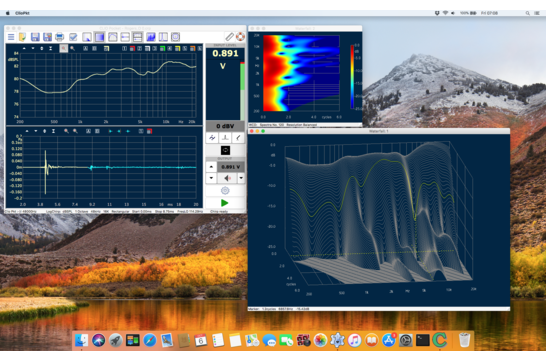Image resolution: width=546 pixels, height=360 pixels.
Task: Click the pencil notes icon in main toolbar
Action: coord(229,37)
